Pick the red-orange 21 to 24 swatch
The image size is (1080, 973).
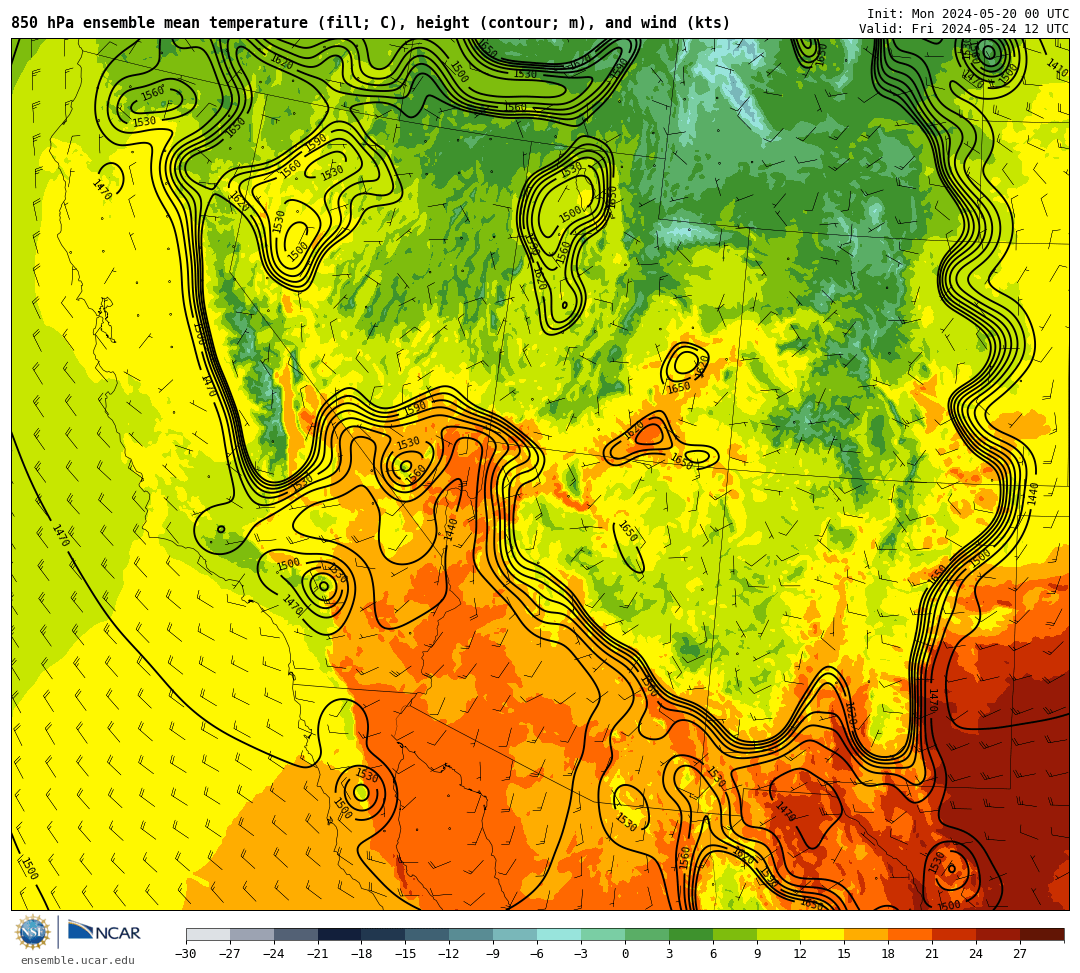coord(955,934)
